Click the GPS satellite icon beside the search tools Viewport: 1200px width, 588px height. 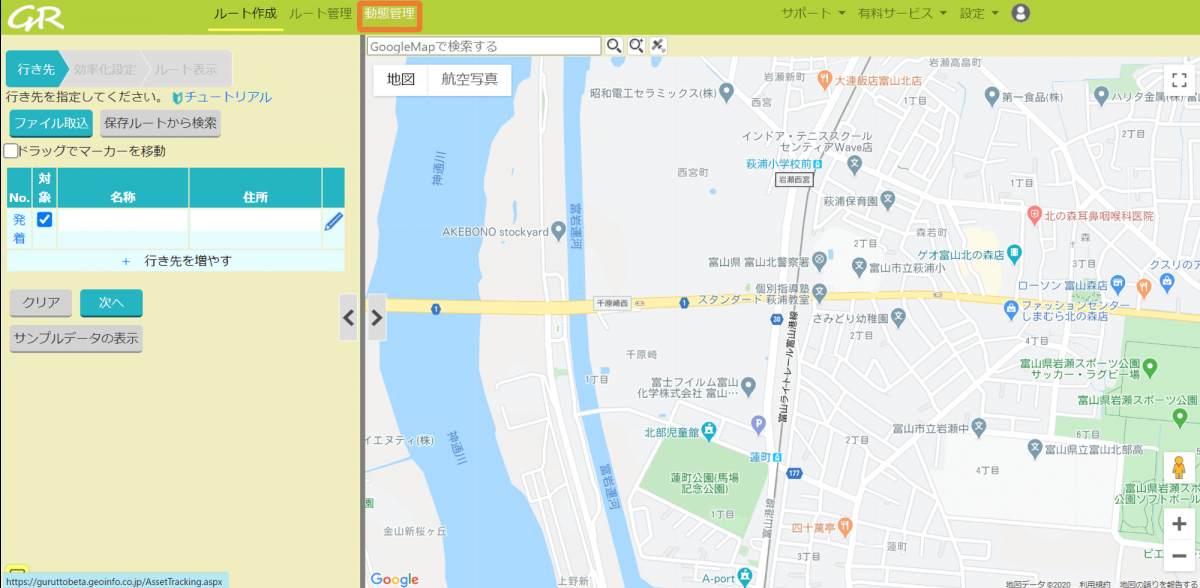point(658,45)
